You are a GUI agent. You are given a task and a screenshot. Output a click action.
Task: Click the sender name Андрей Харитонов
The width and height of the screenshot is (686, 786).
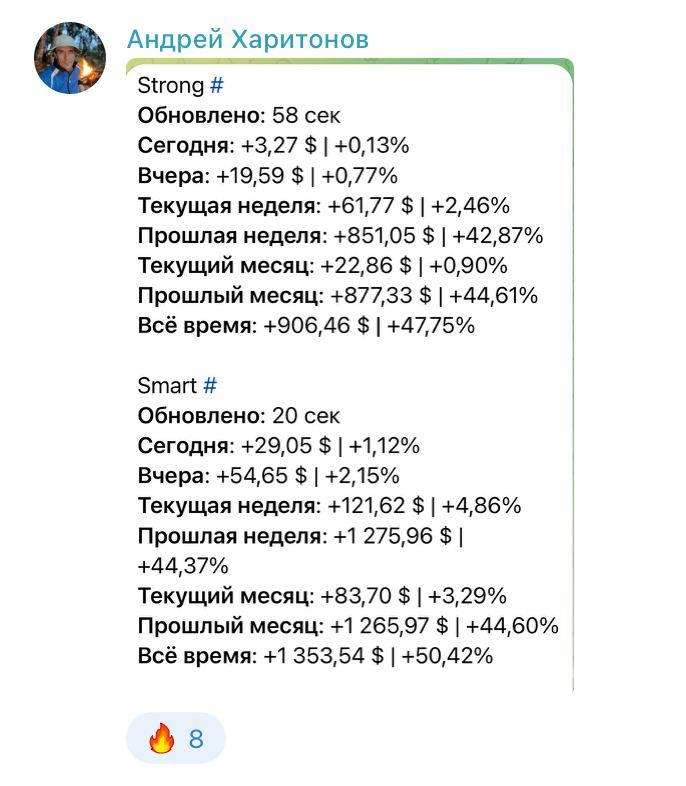click(x=248, y=39)
